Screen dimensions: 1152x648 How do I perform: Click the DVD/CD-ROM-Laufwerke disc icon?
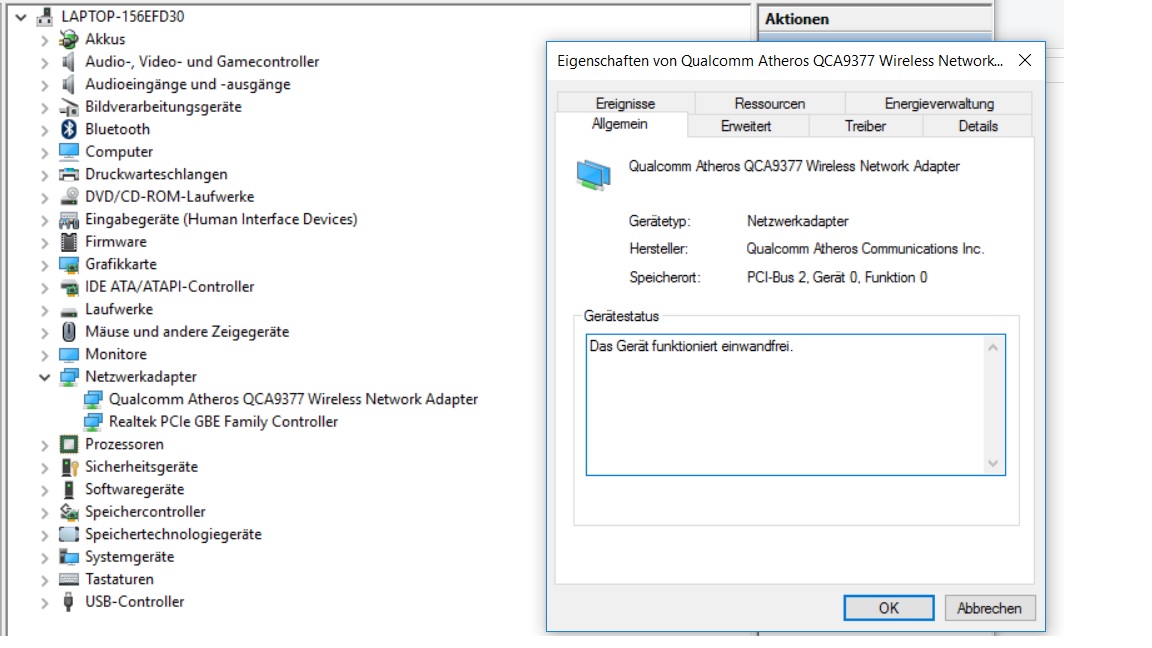point(68,197)
